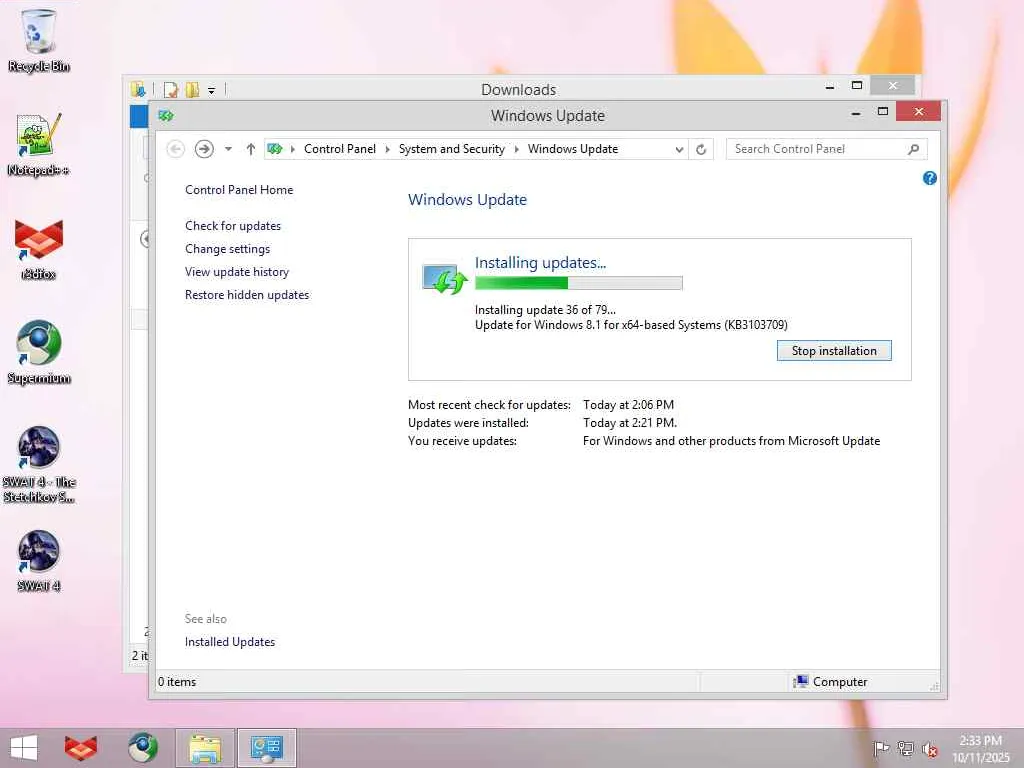Select the Notepad++ desktop shortcut

[39, 144]
